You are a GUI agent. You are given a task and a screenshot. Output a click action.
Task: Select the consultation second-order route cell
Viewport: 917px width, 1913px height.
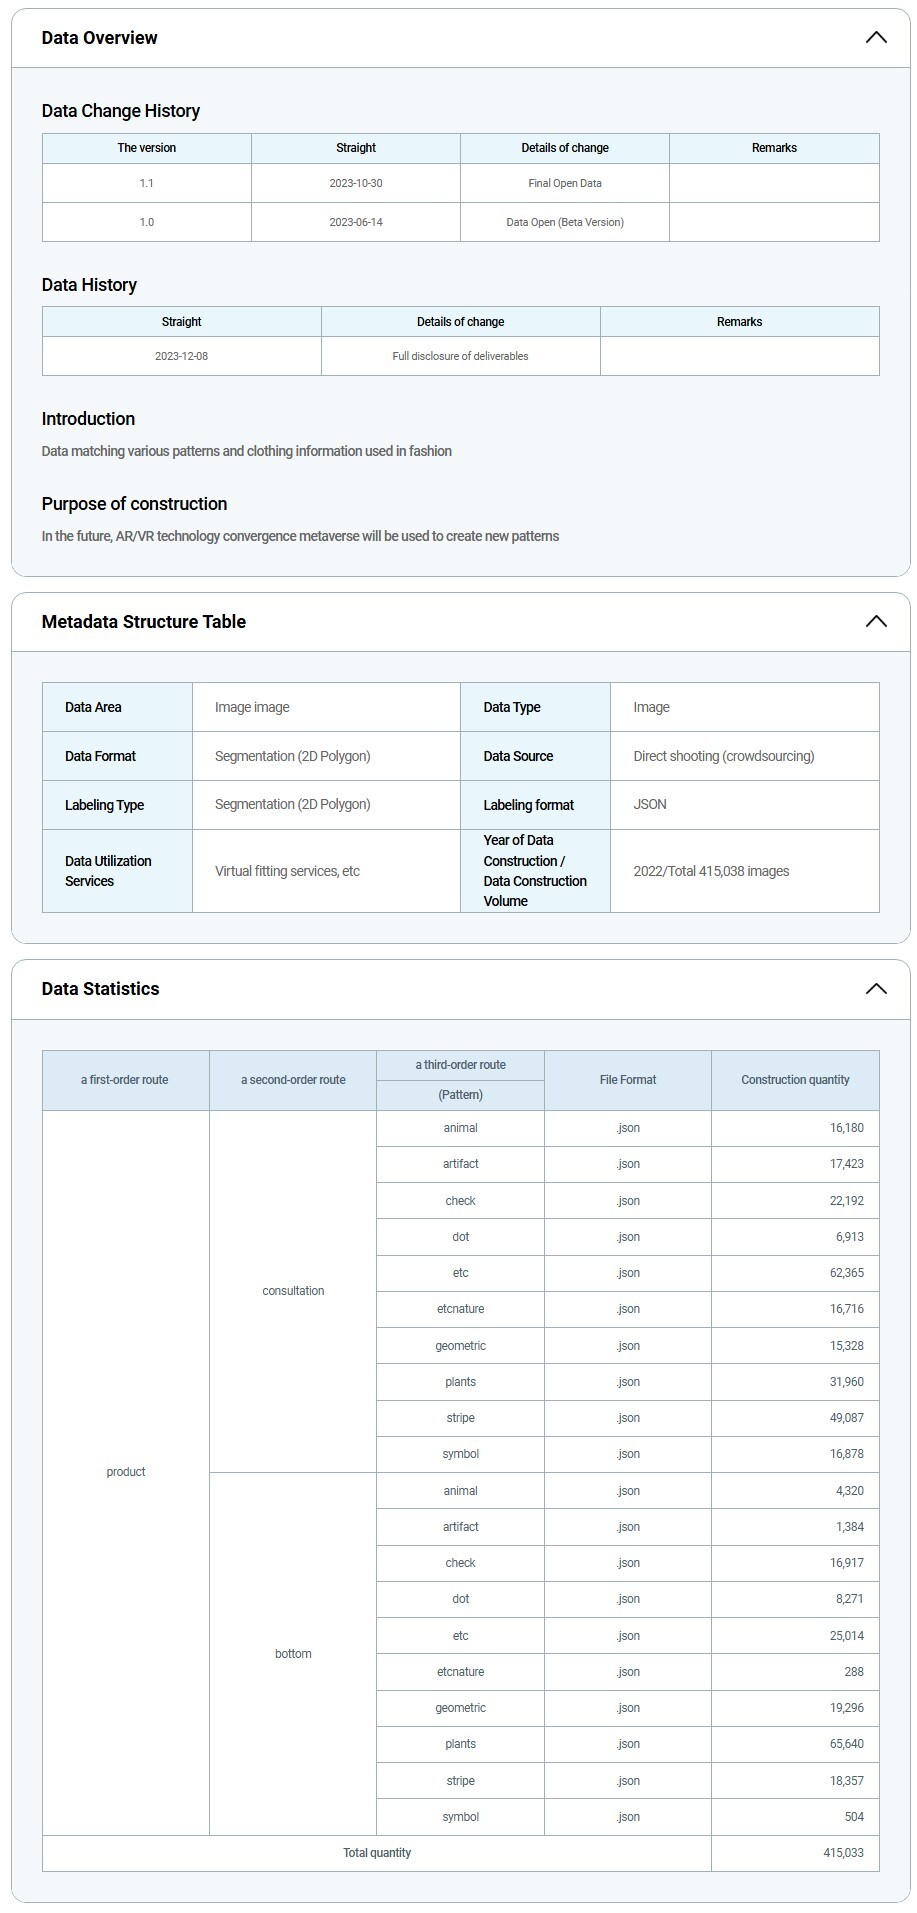293,1291
